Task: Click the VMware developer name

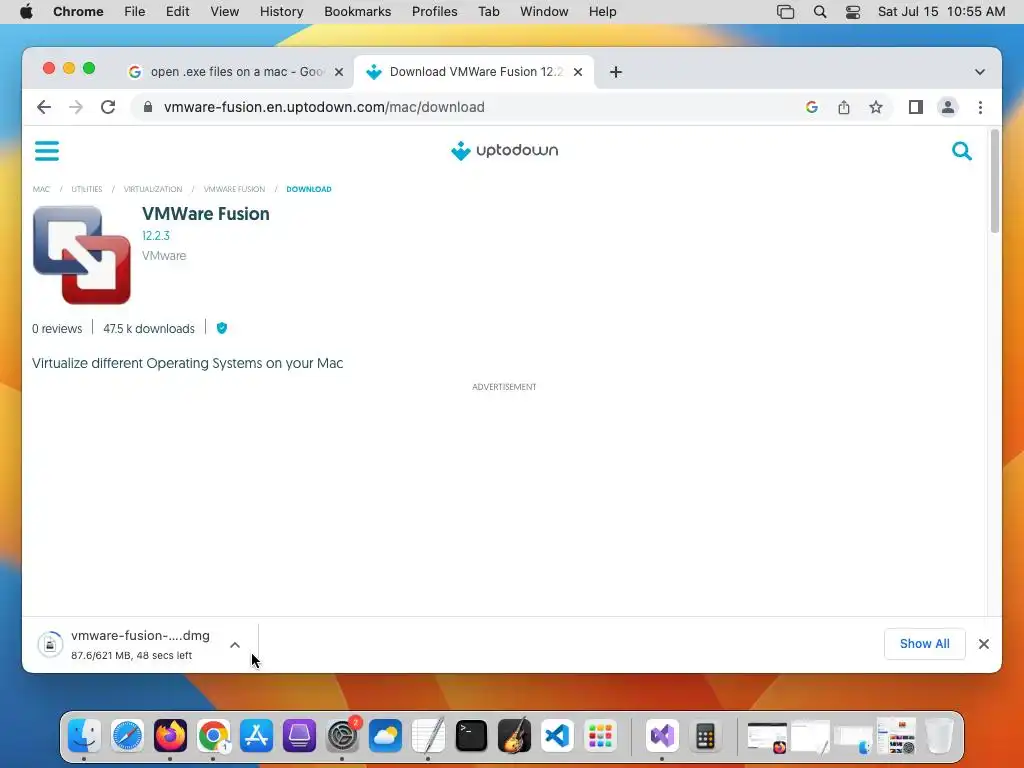Action: tap(164, 255)
